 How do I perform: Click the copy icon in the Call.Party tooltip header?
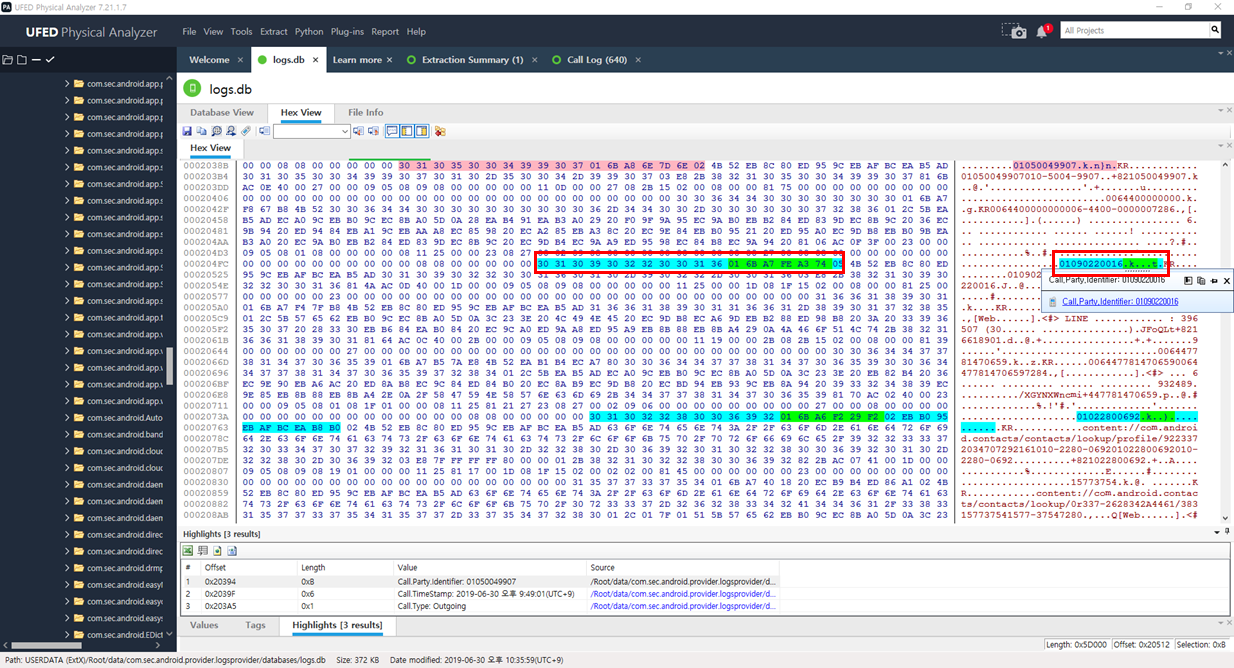[1201, 281]
